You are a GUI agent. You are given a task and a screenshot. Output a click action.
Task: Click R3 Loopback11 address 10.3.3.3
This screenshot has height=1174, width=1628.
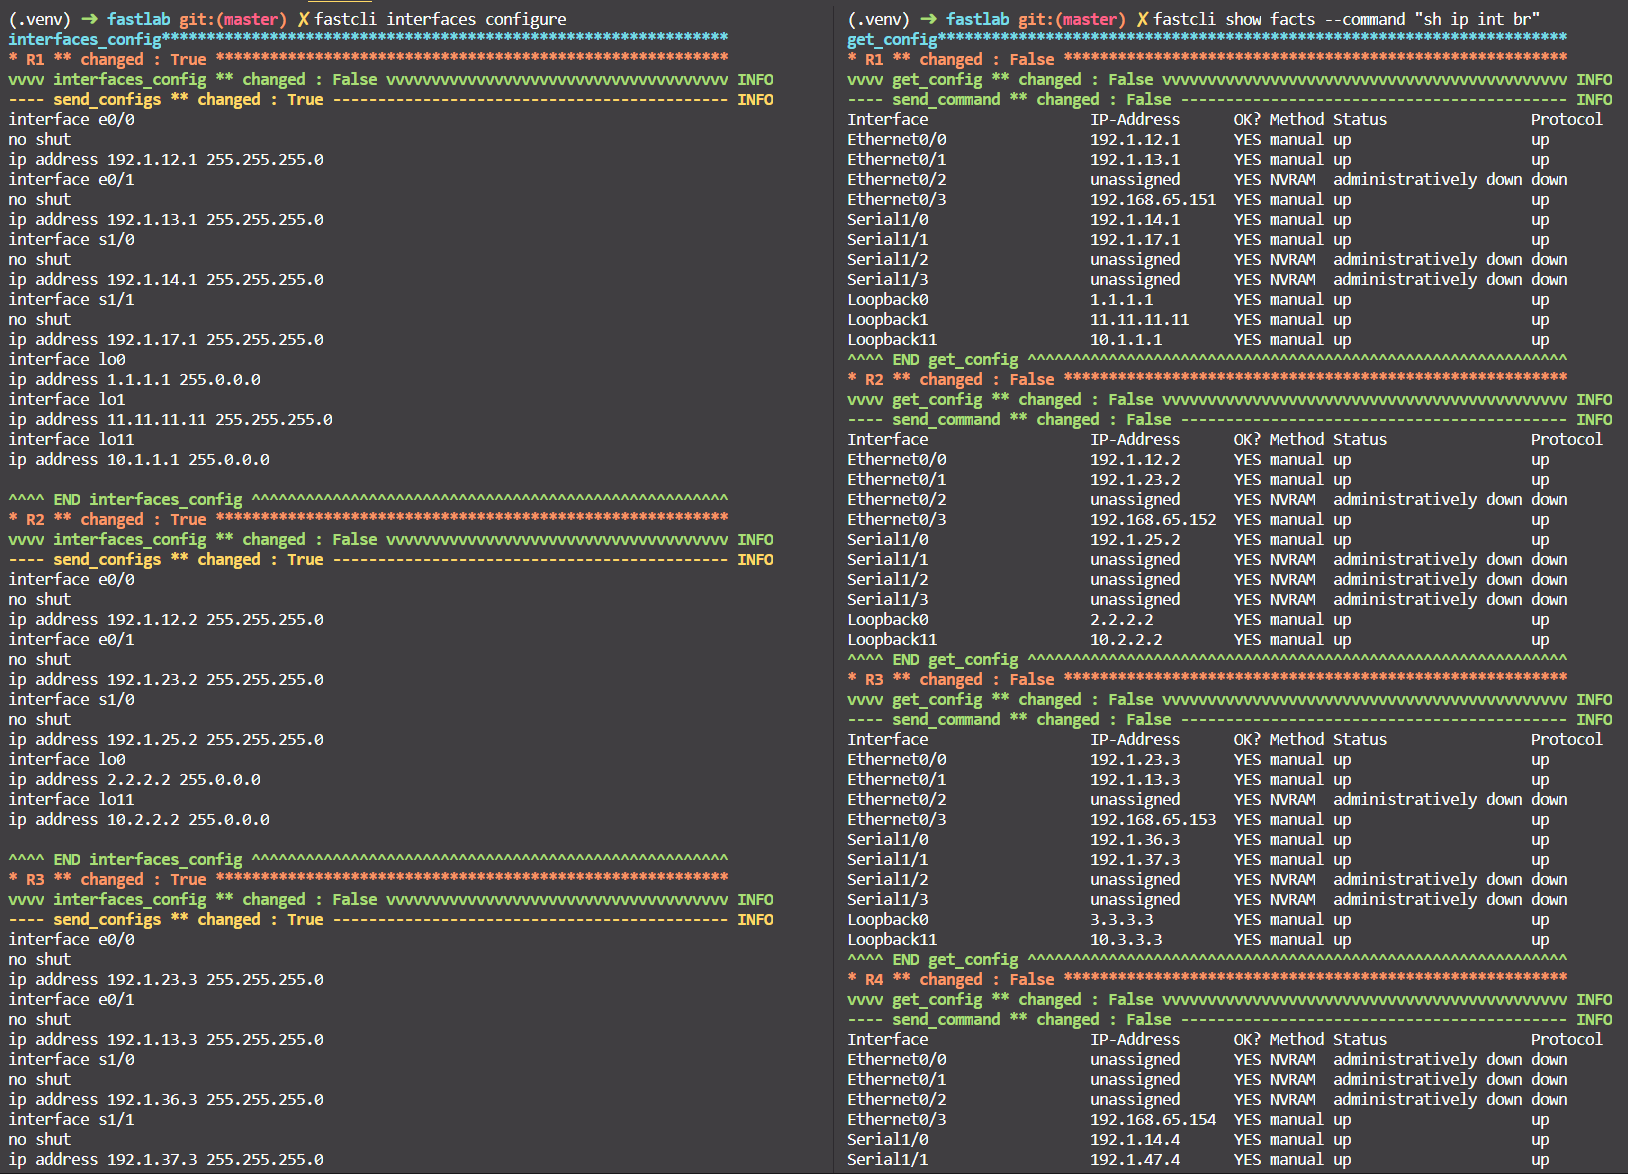point(1126,939)
